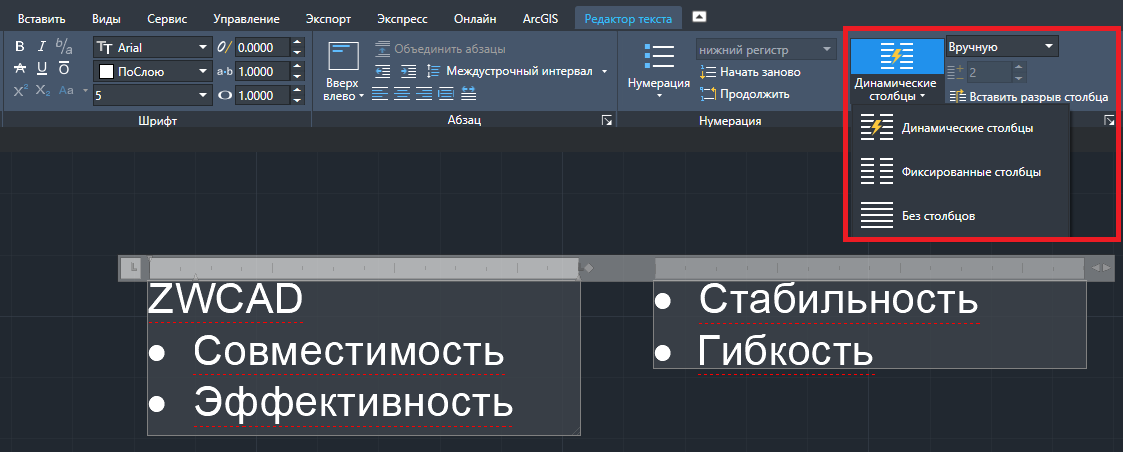Viewport: 1123px width, 452px height.
Task: Open Абзац panel dialog launcher
Action: [x=607, y=121]
